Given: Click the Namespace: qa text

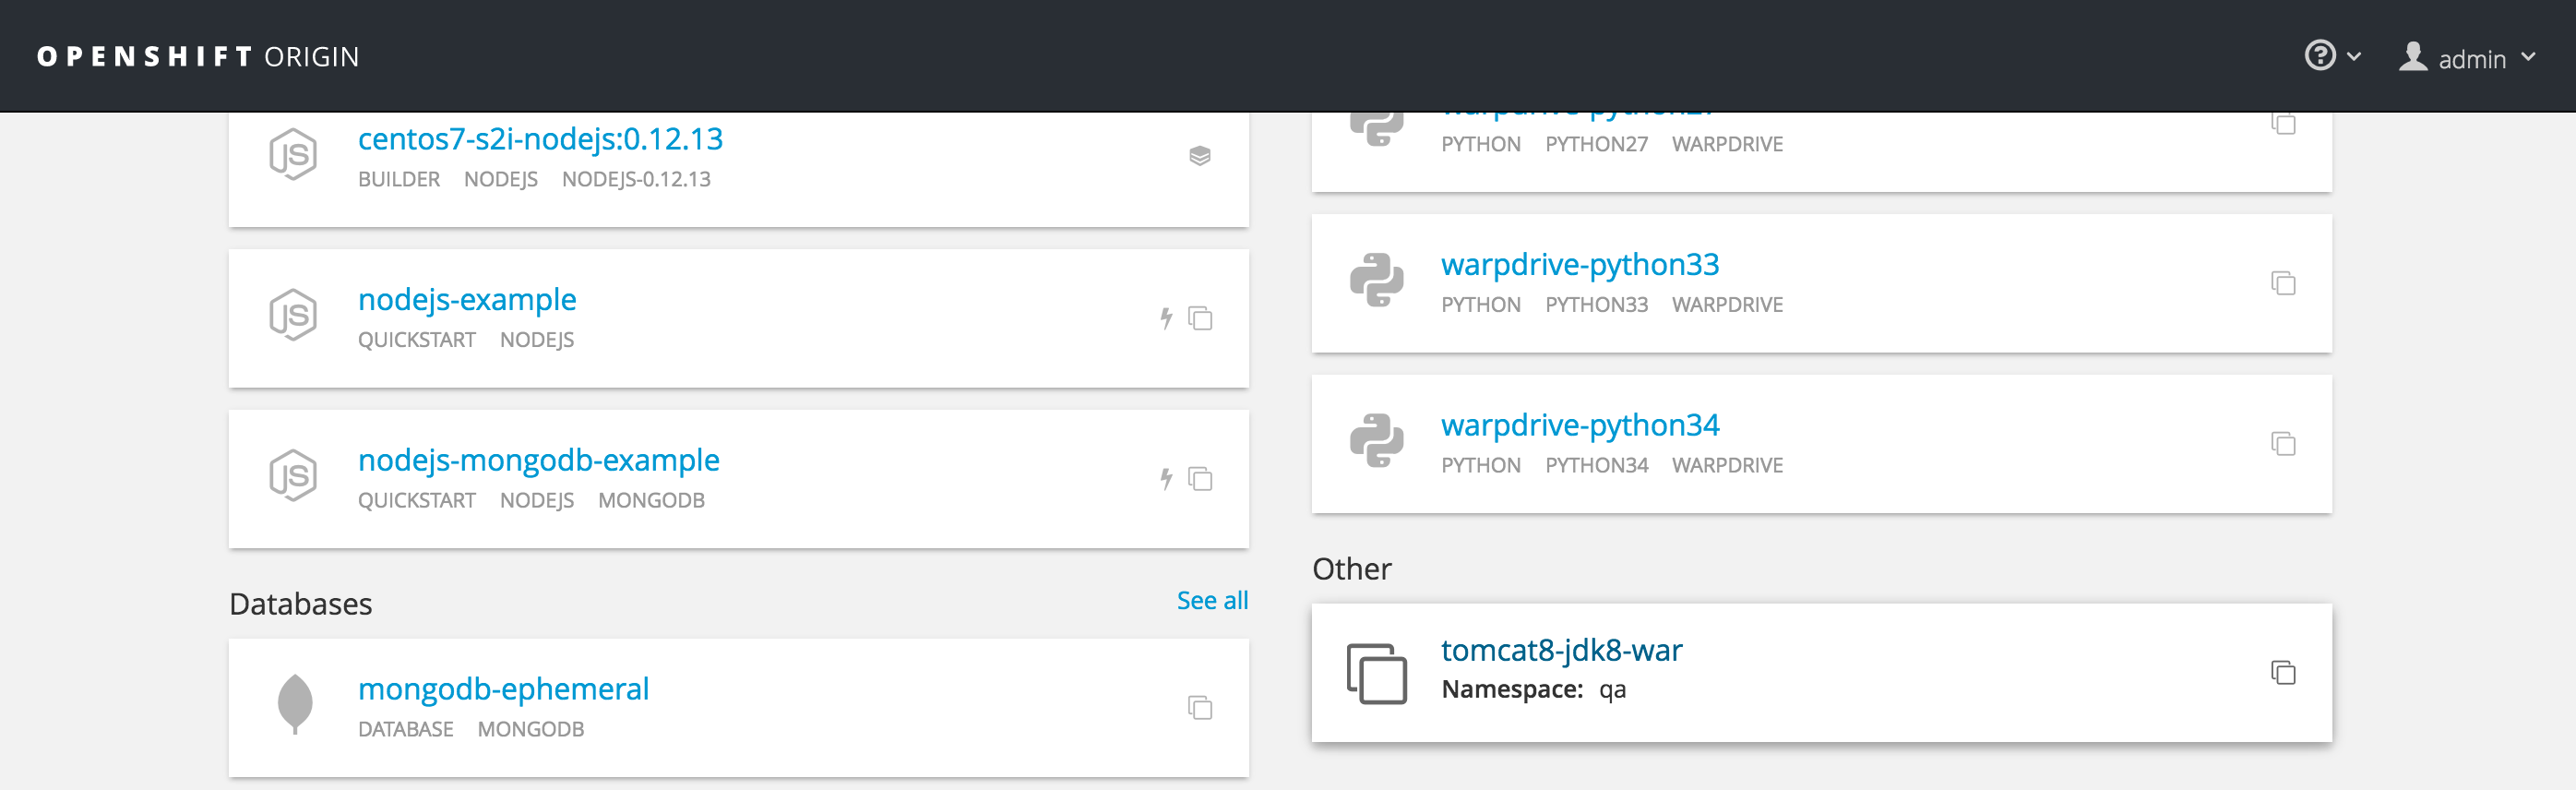Looking at the screenshot, I should click(x=1534, y=689).
